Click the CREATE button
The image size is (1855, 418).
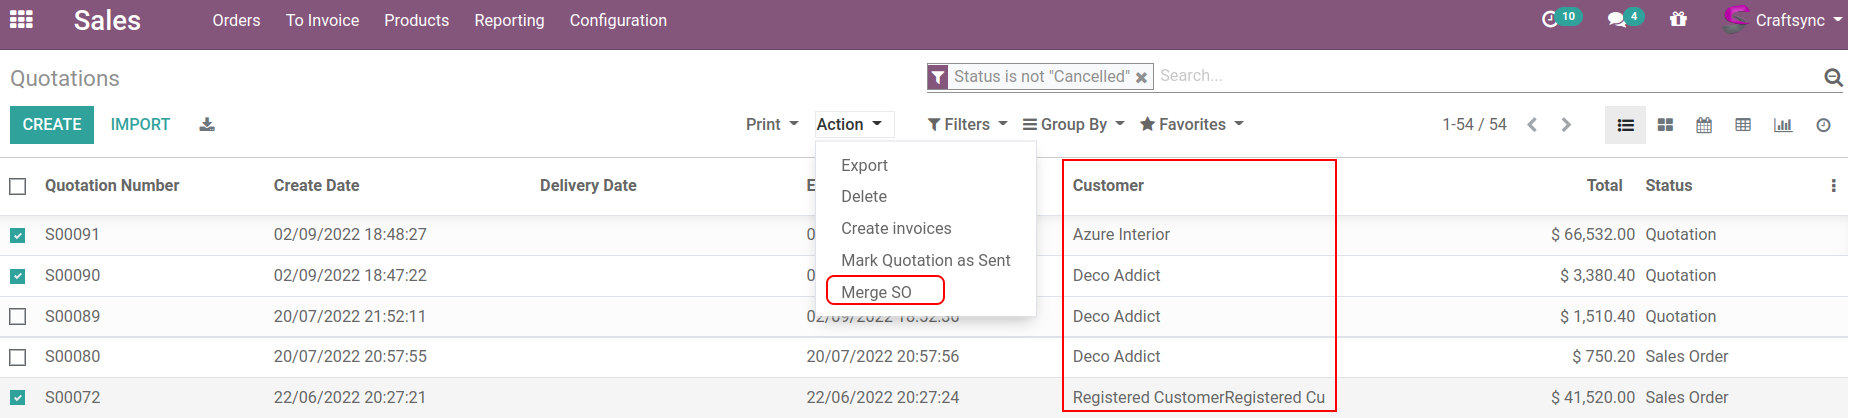click(x=52, y=125)
